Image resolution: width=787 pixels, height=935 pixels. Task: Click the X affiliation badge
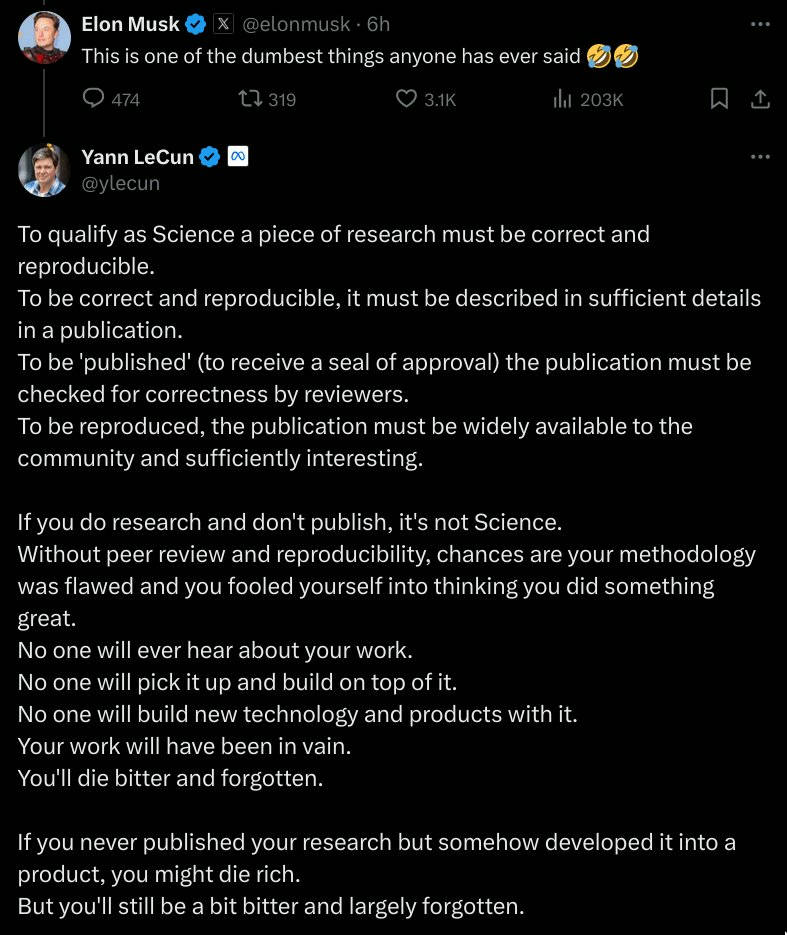click(x=223, y=24)
